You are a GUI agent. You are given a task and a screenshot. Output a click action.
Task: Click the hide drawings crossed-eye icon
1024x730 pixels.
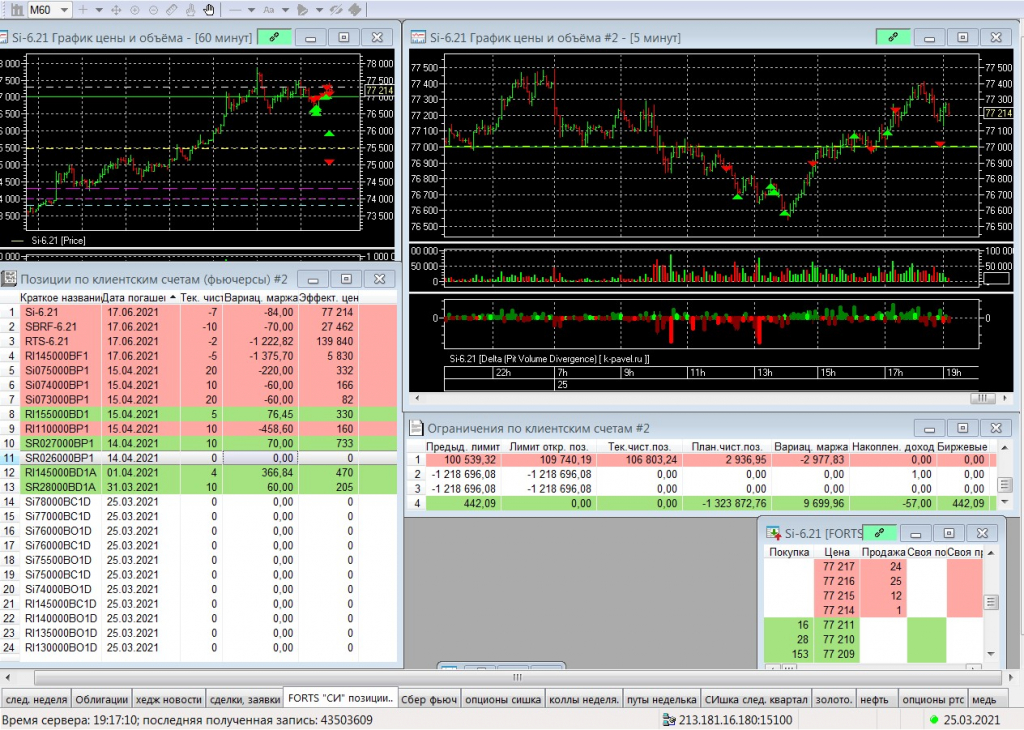[336, 10]
